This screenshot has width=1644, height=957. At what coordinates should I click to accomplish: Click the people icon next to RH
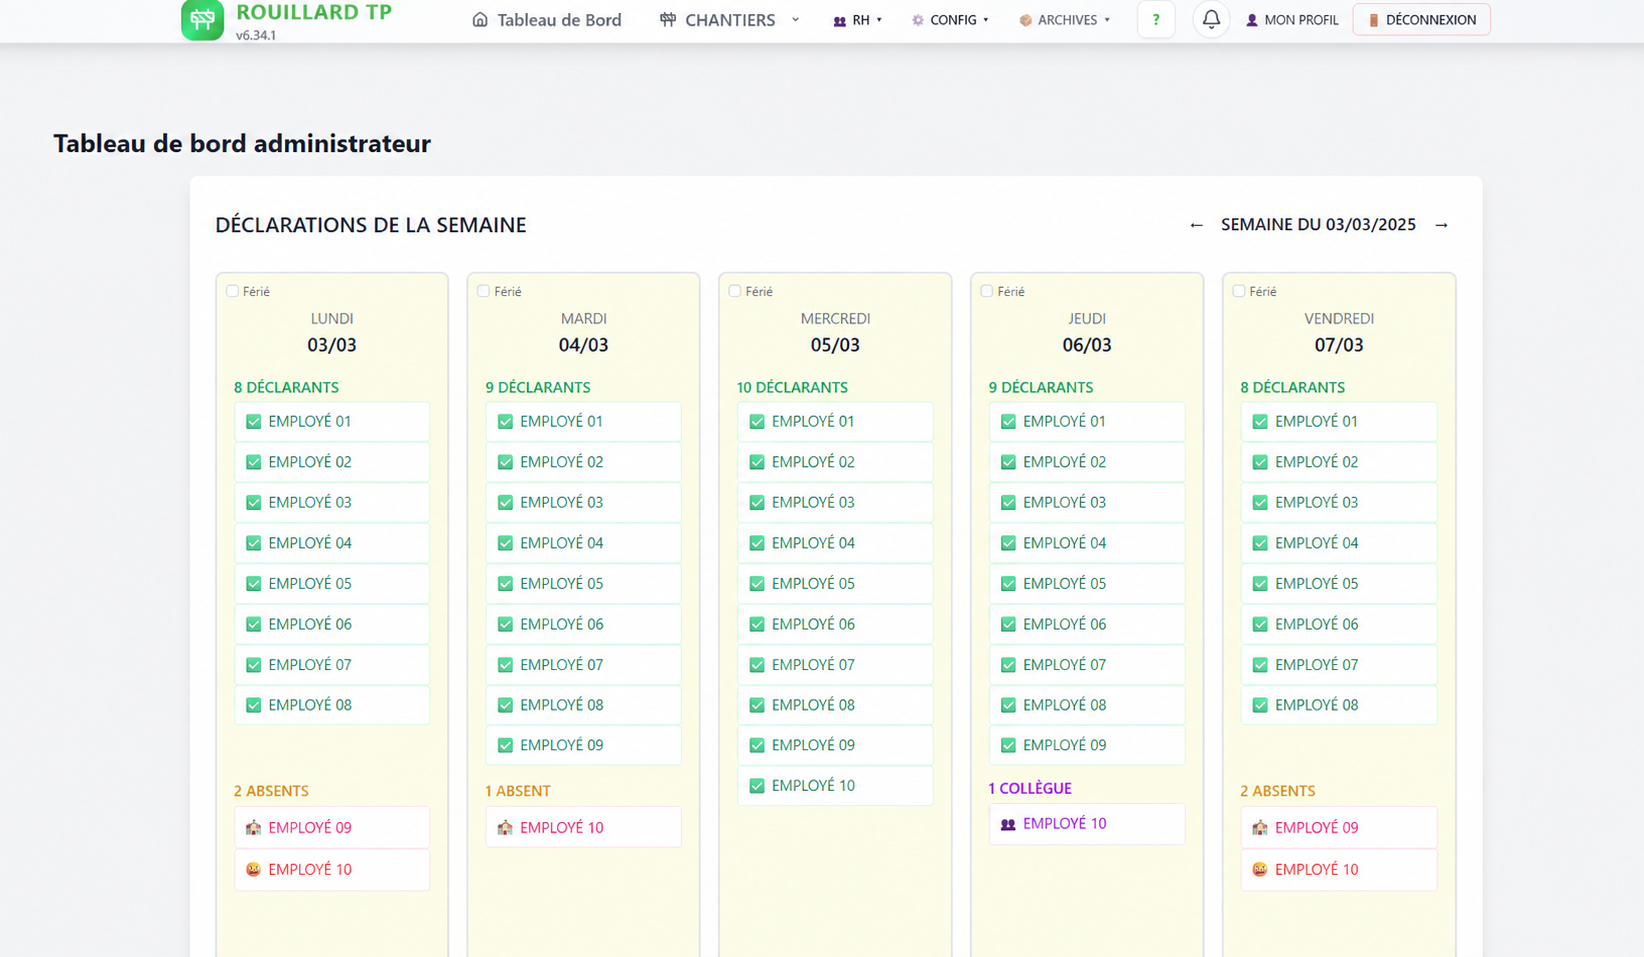pyautogui.click(x=840, y=21)
